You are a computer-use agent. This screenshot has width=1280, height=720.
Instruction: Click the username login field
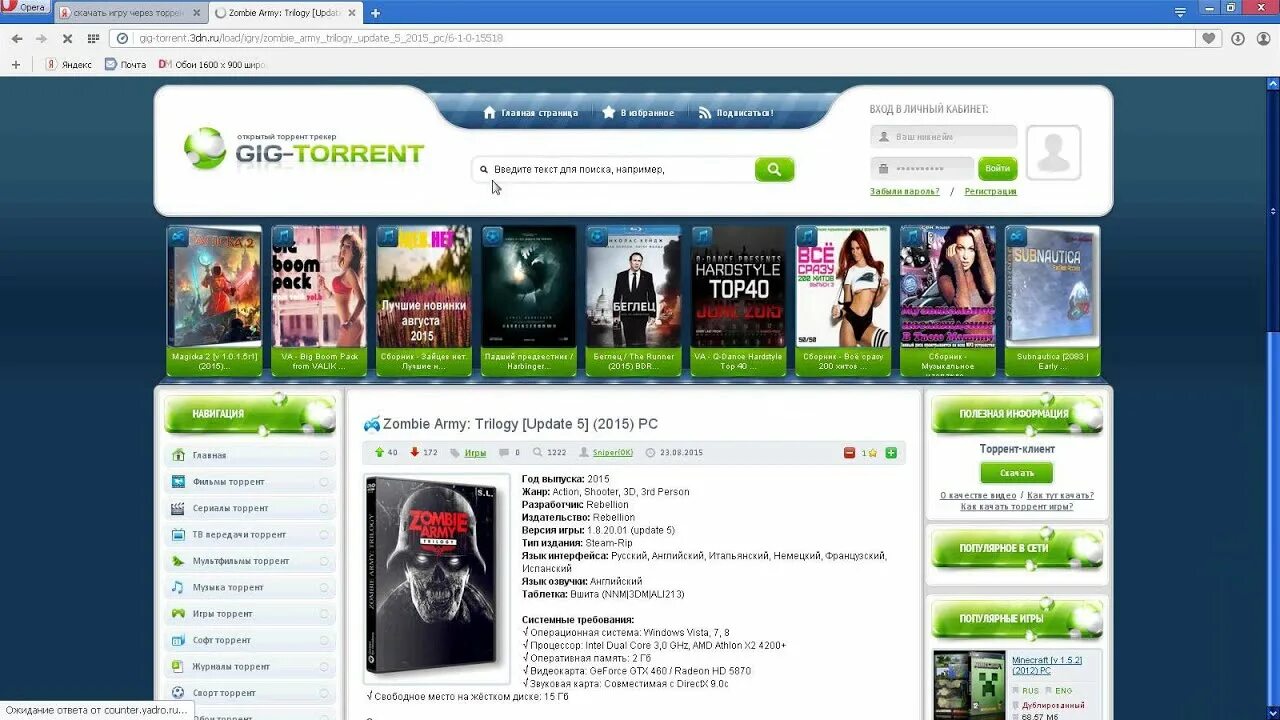tap(944, 137)
